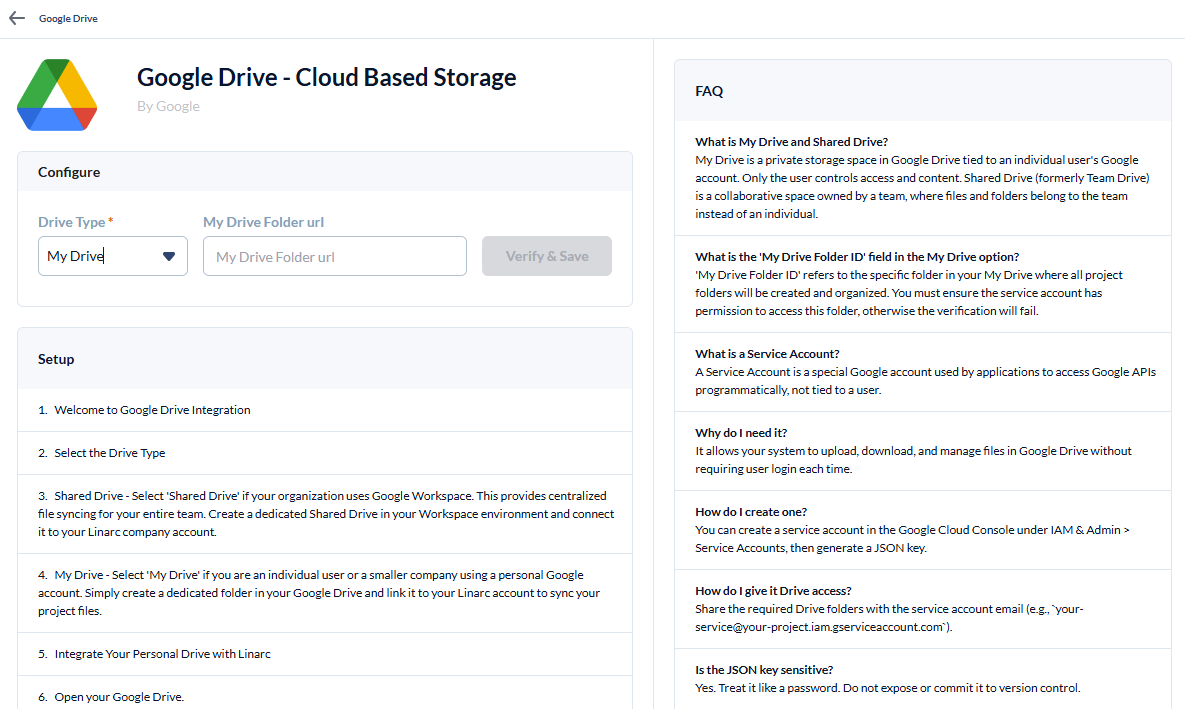Click the 'Drive Type' field label
The width and height of the screenshot is (1185, 709).
tap(76, 222)
